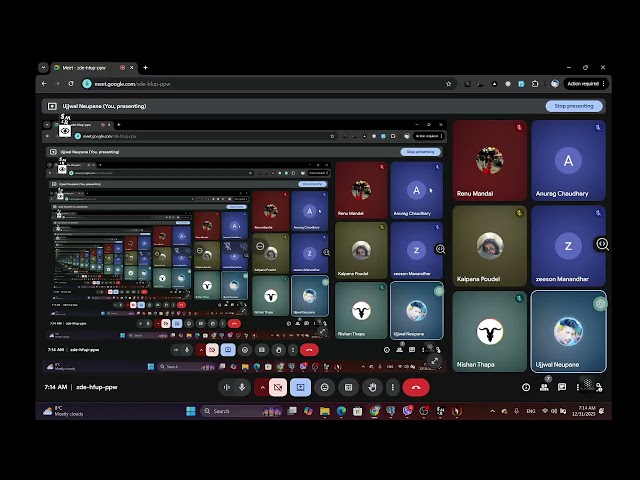The height and width of the screenshot is (480, 640).
Task: Open the meeting details info icon
Action: tap(526, 387)
